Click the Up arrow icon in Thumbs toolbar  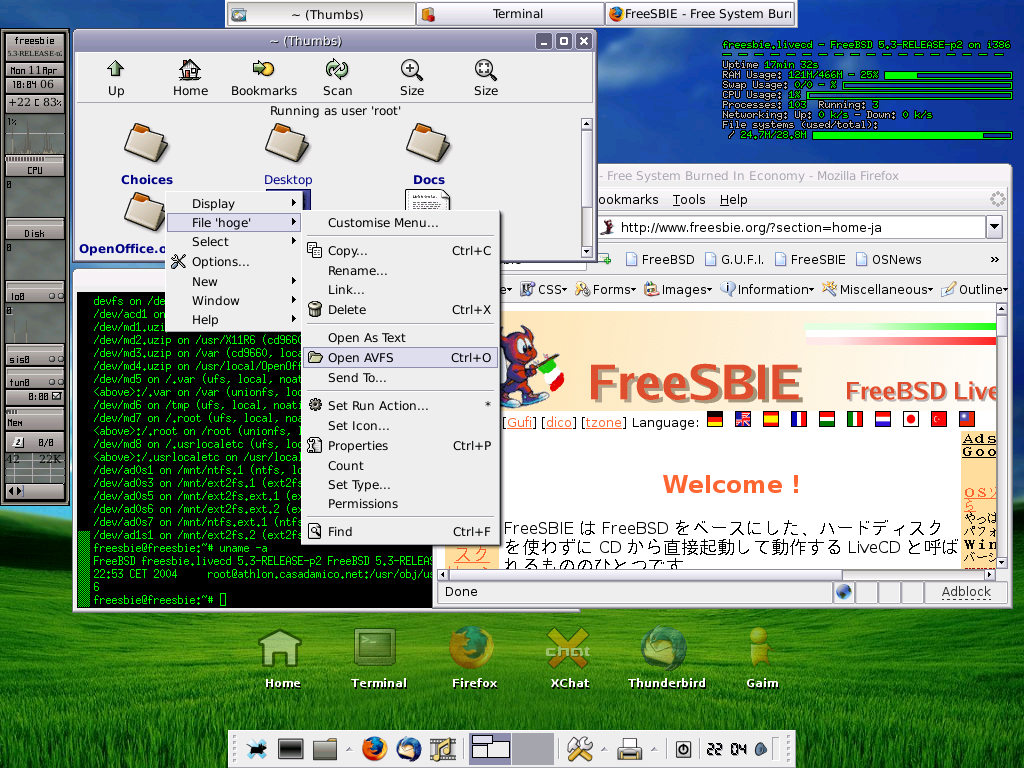116,69
